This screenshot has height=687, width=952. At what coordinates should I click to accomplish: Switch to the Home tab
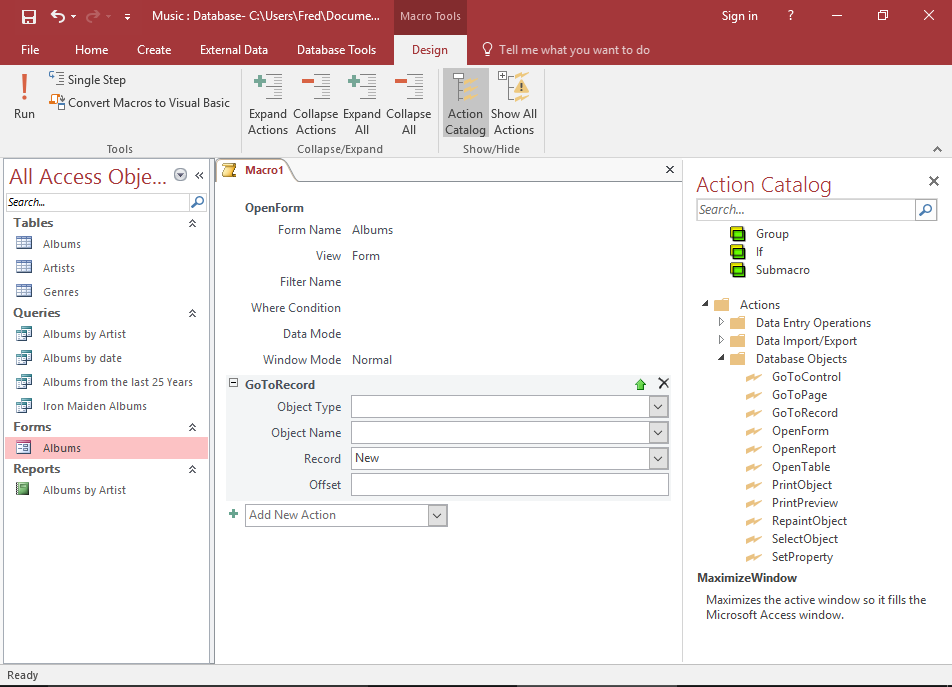(x=92, y=50)
